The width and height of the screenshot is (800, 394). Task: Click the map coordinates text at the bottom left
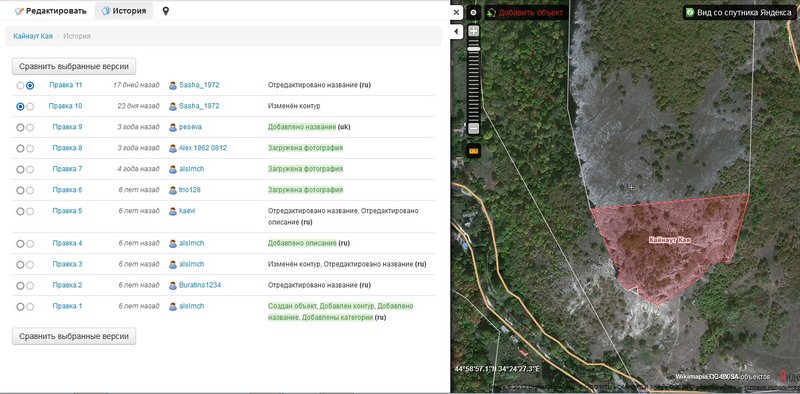coord(497,368)
